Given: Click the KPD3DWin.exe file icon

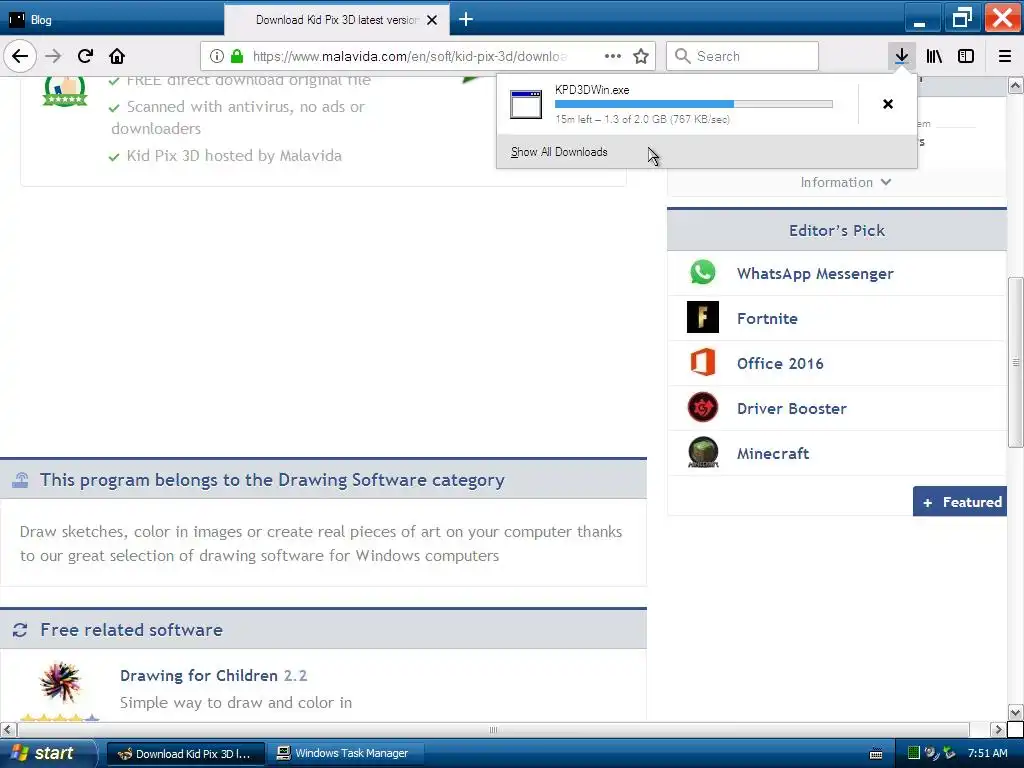Looking at the screenshot, I should point(526,104).
